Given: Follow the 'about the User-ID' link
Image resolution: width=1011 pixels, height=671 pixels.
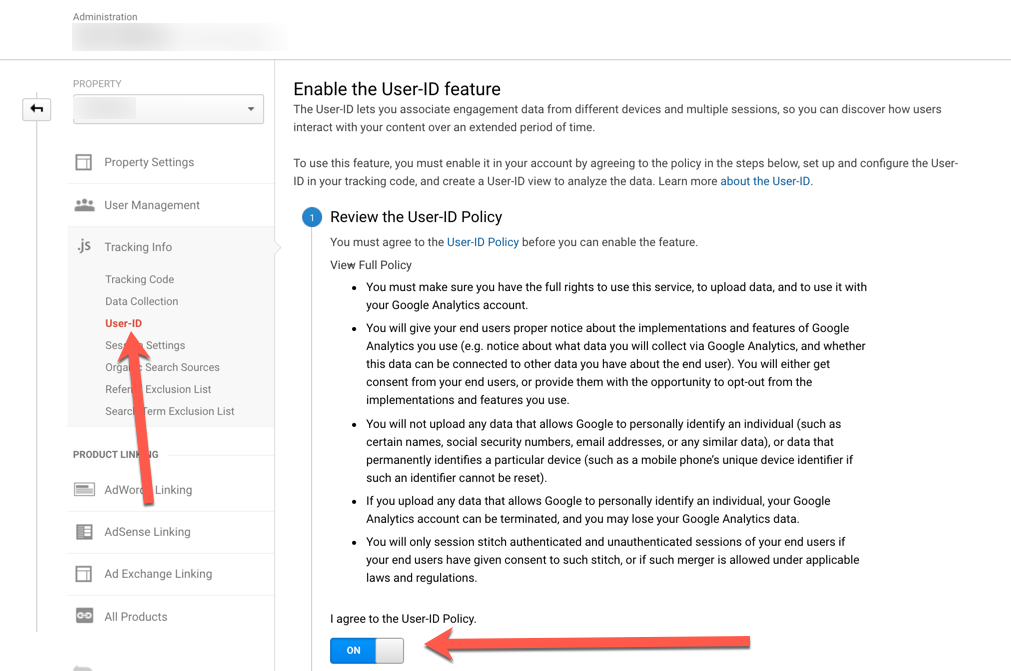Looking at the screenshot, I should 765,181.
